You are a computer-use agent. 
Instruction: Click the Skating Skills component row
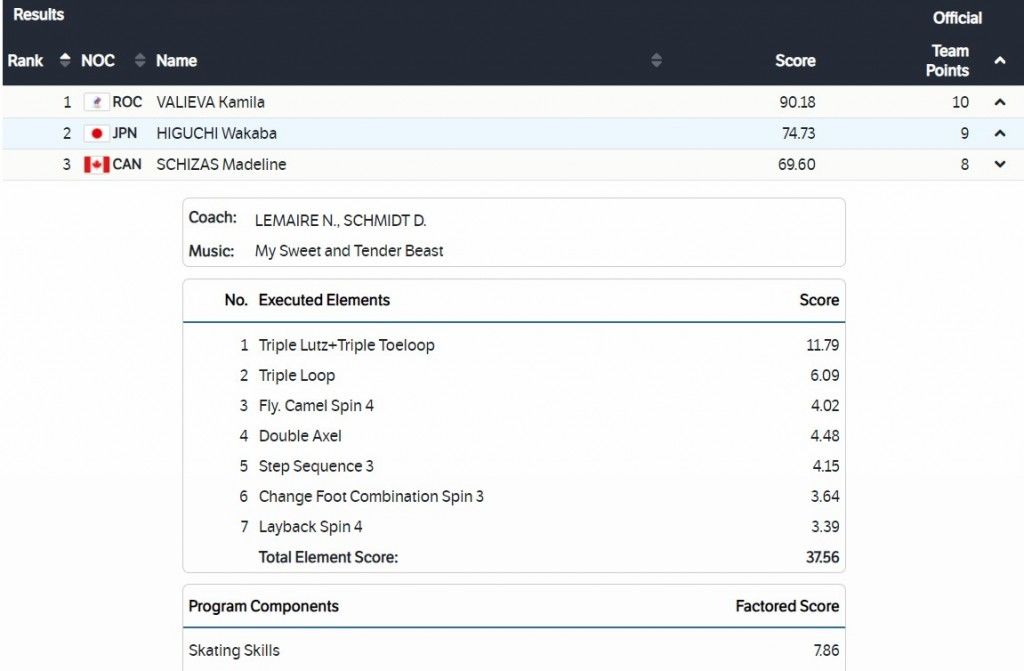point(234,650)
